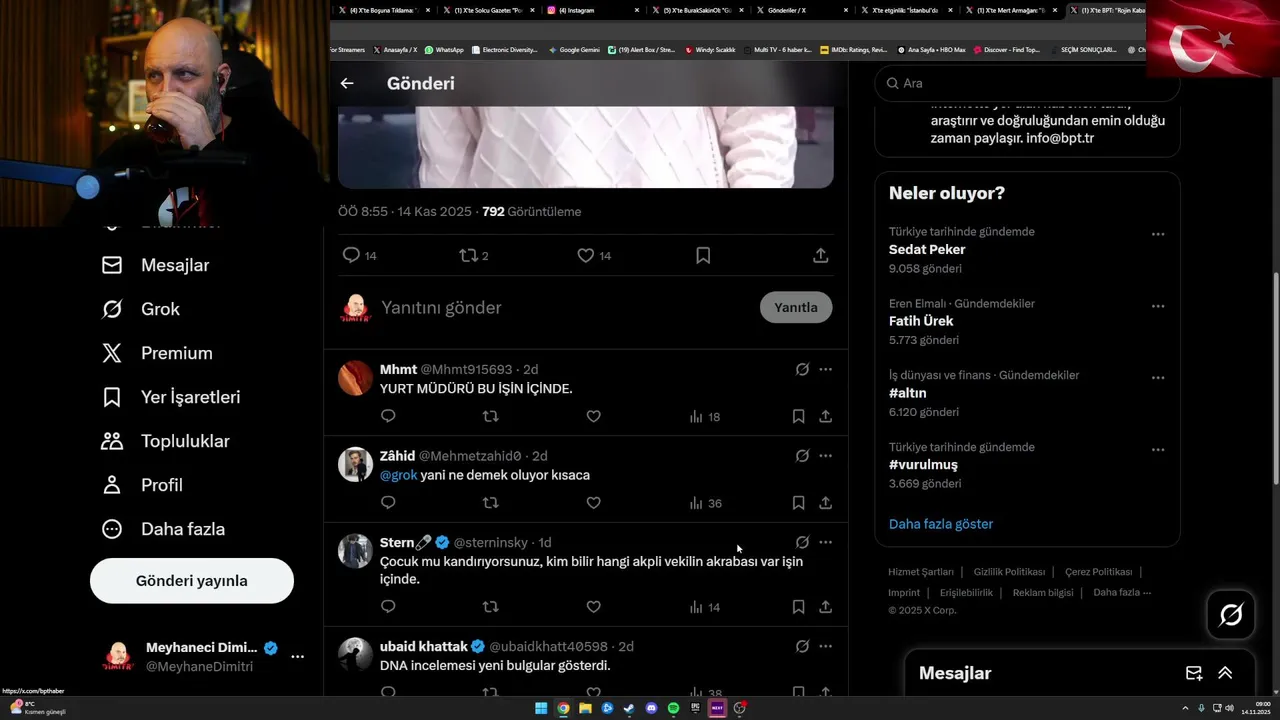Screen dimensions: 1280x720
Task: Reply to Stern's comment
Action: pyautogui.click(x=388, y=606)
